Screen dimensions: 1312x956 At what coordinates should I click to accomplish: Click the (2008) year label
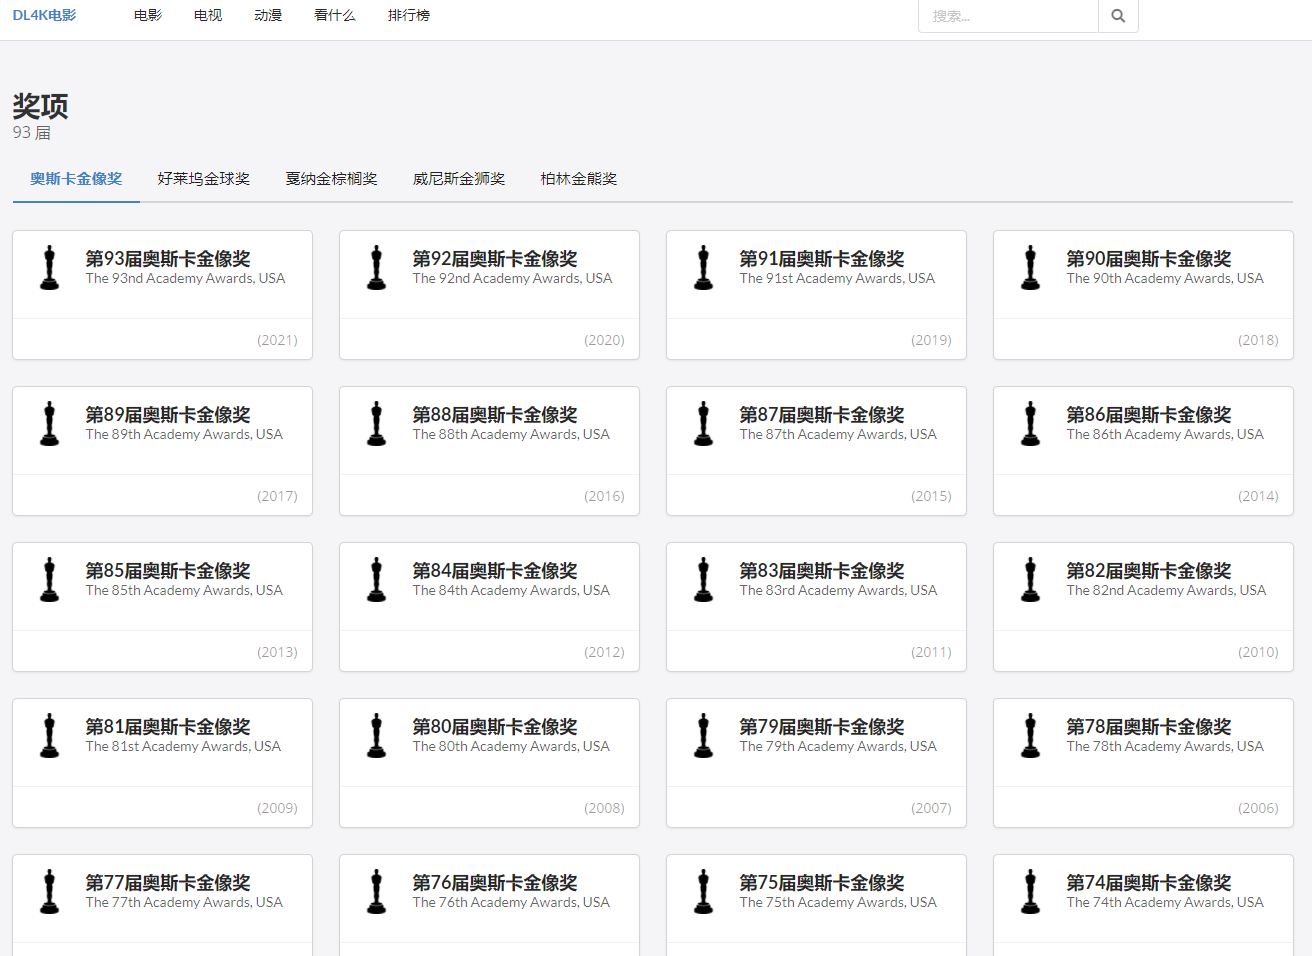tap(604, 808)
